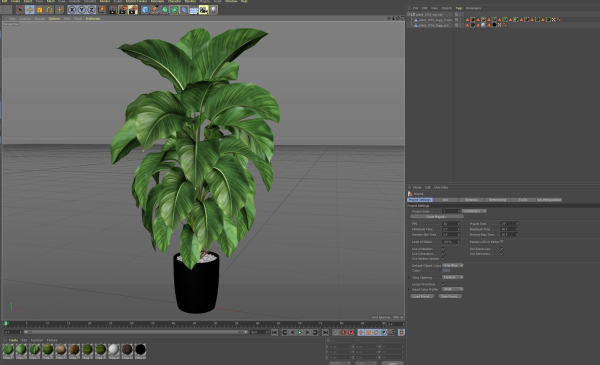
Task: Toggle the coordinate system icon
Action: [101, 10]
